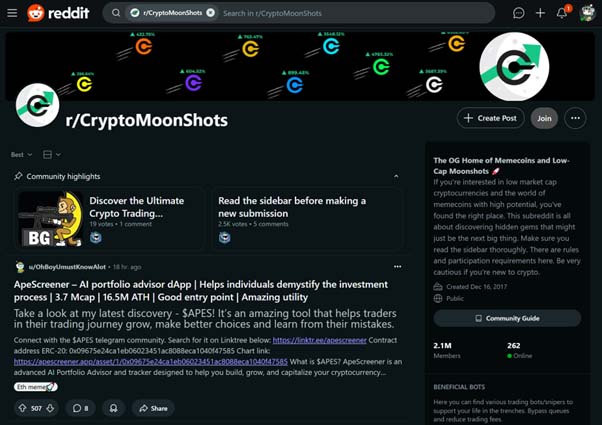
Task: Click The OG Home of Memecoins heading
Action: (501, 166)
